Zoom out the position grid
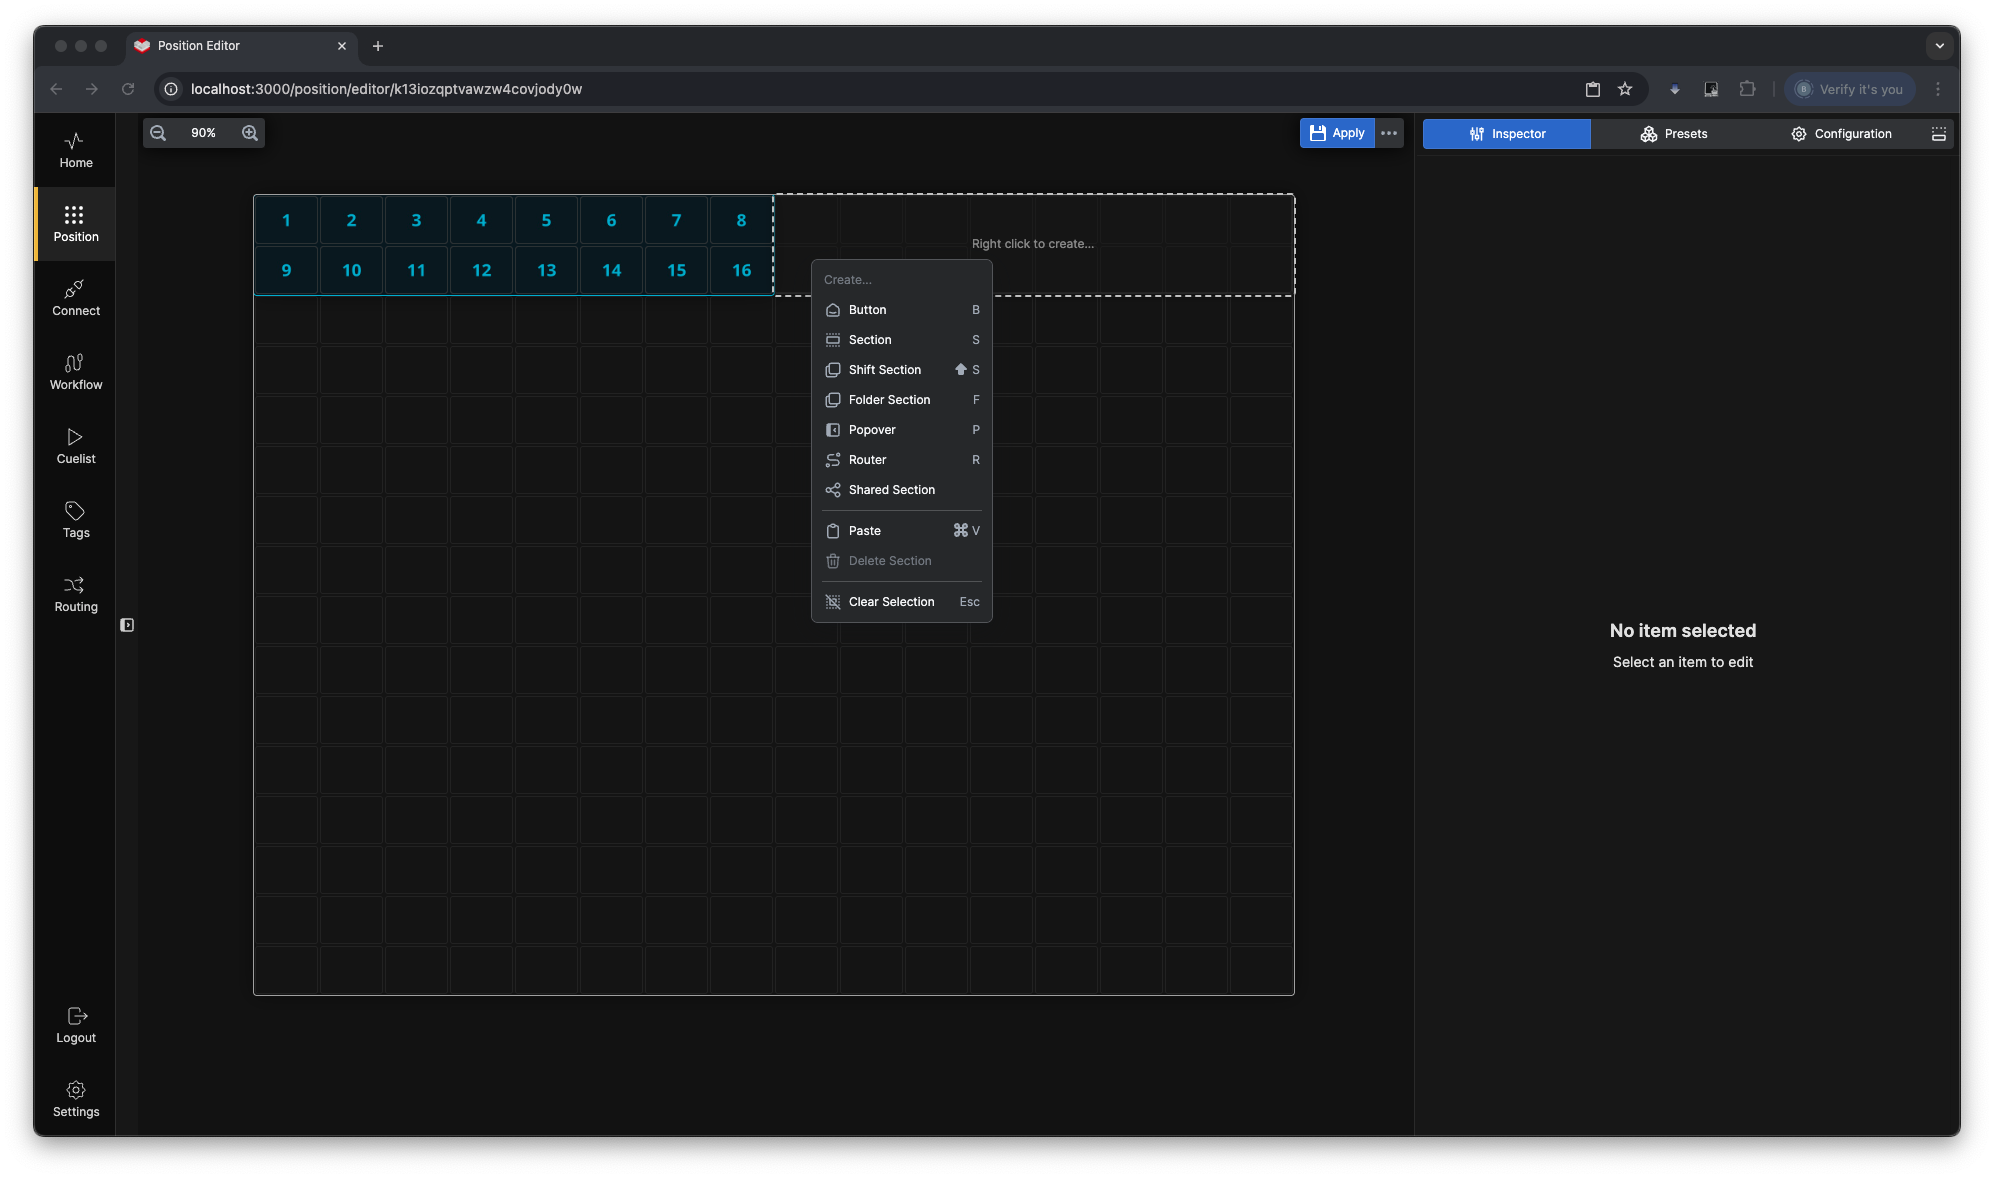 [158, 133]
